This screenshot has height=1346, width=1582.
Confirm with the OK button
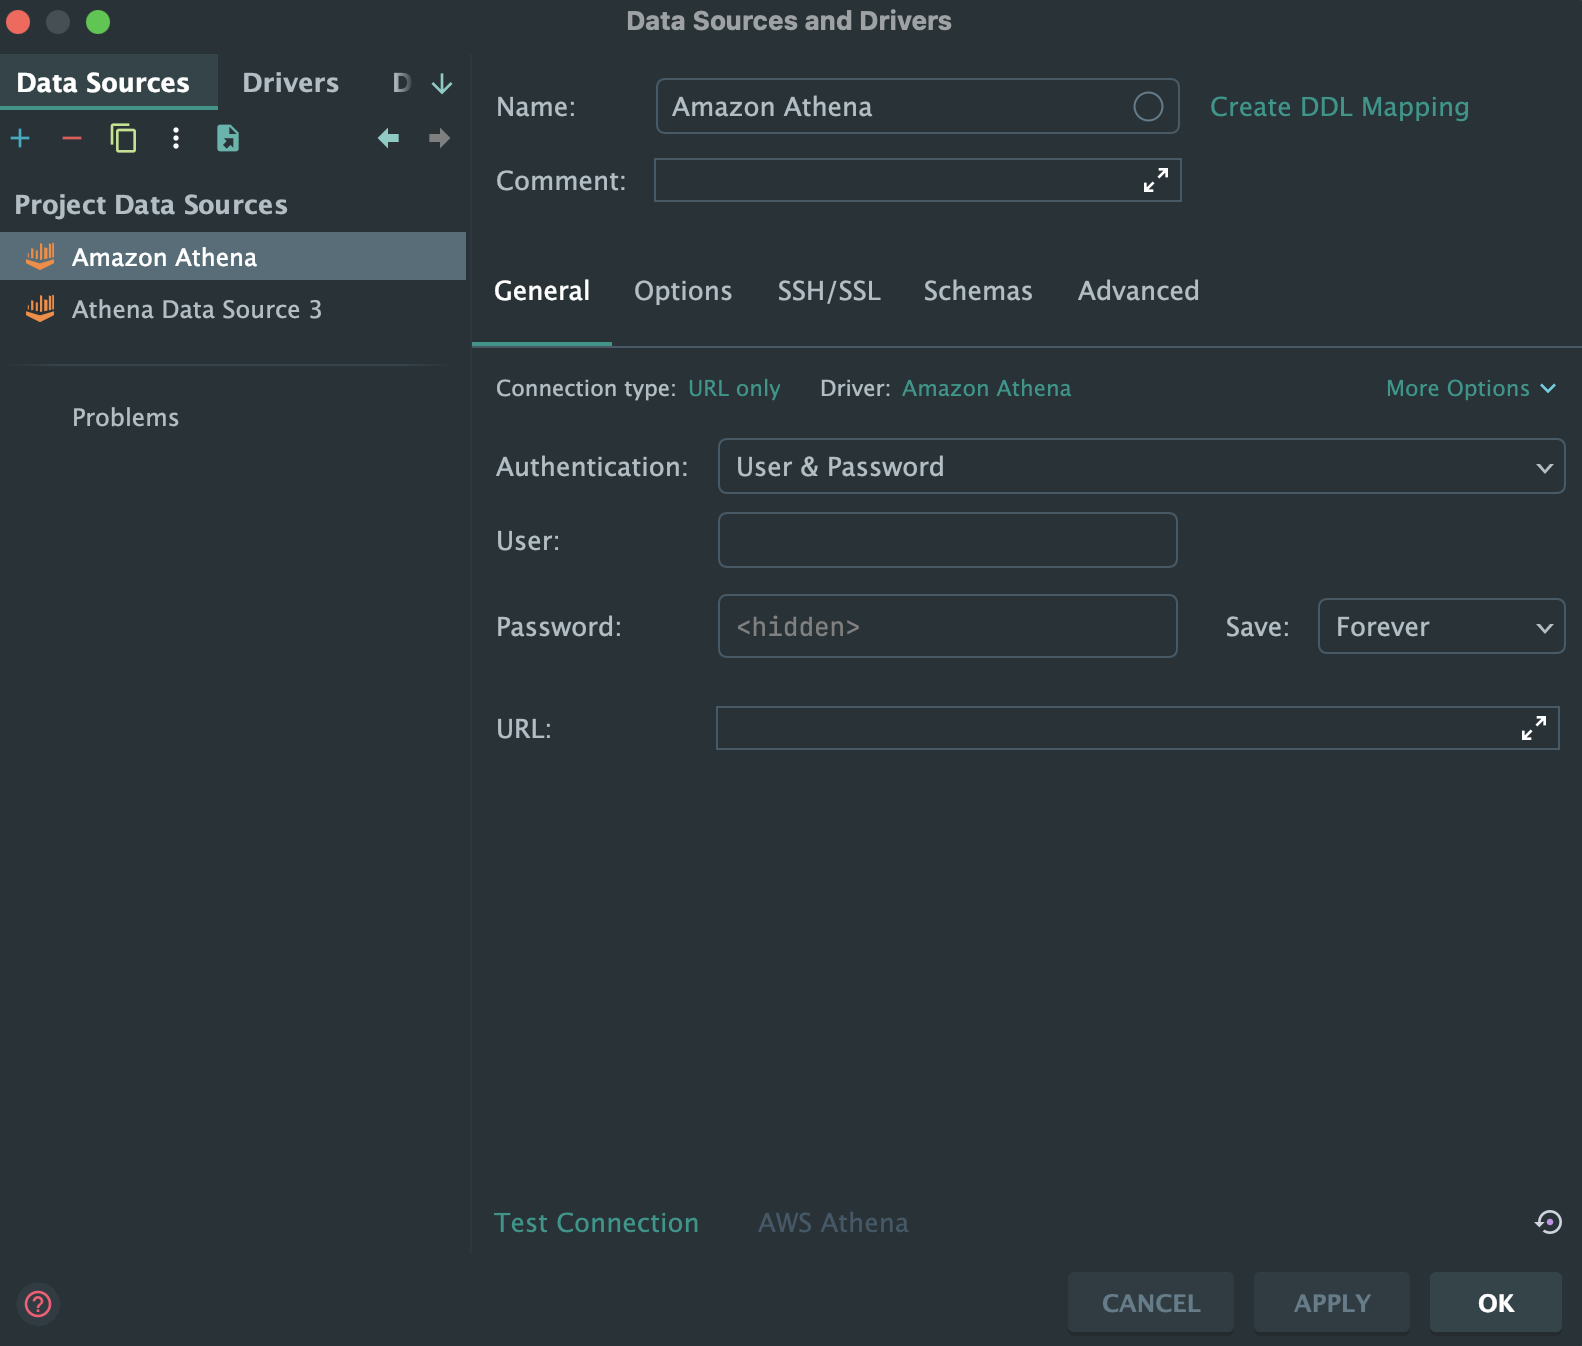[x=1496, y=1302]
